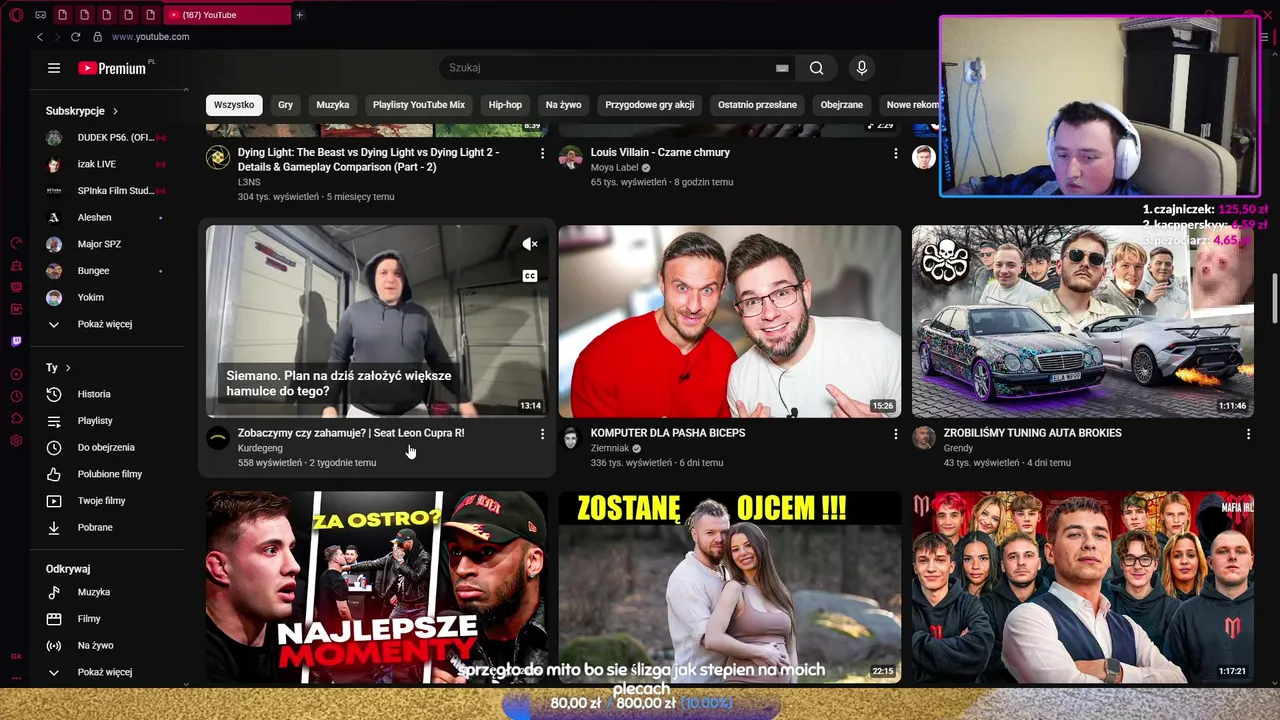Open the KOMPUTER DLA PASHA BICEPS thumbnail
The height and width of the screenshot is (720, 1280).
tap(730, 321)
